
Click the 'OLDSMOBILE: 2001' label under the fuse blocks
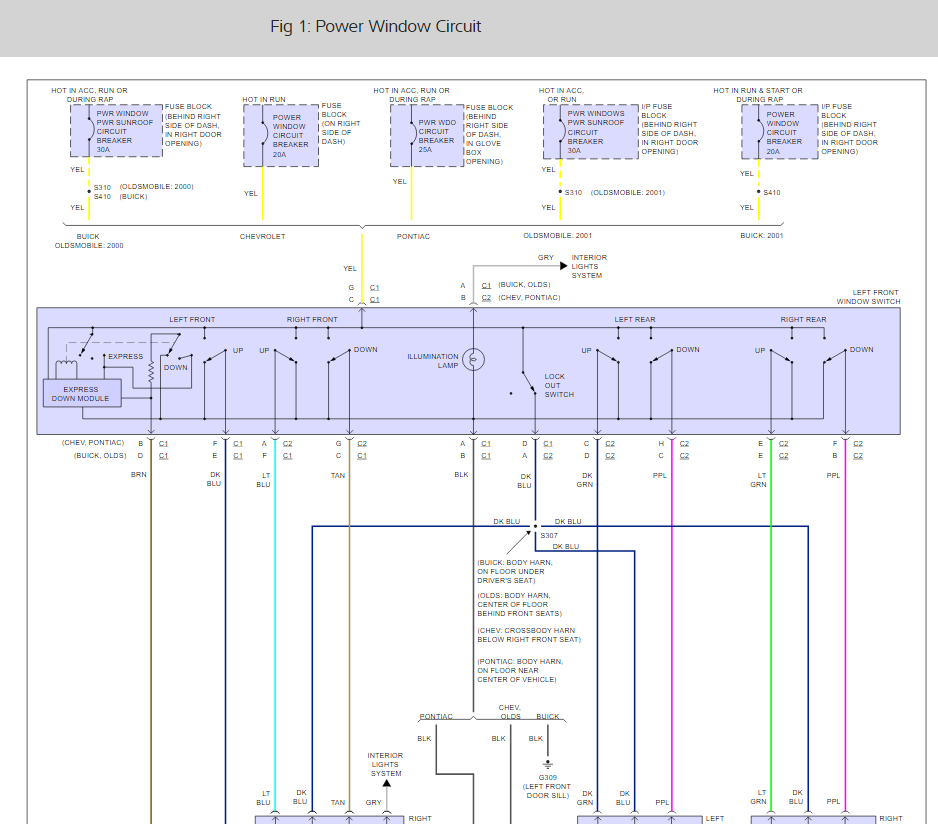(x=558, y=235)
